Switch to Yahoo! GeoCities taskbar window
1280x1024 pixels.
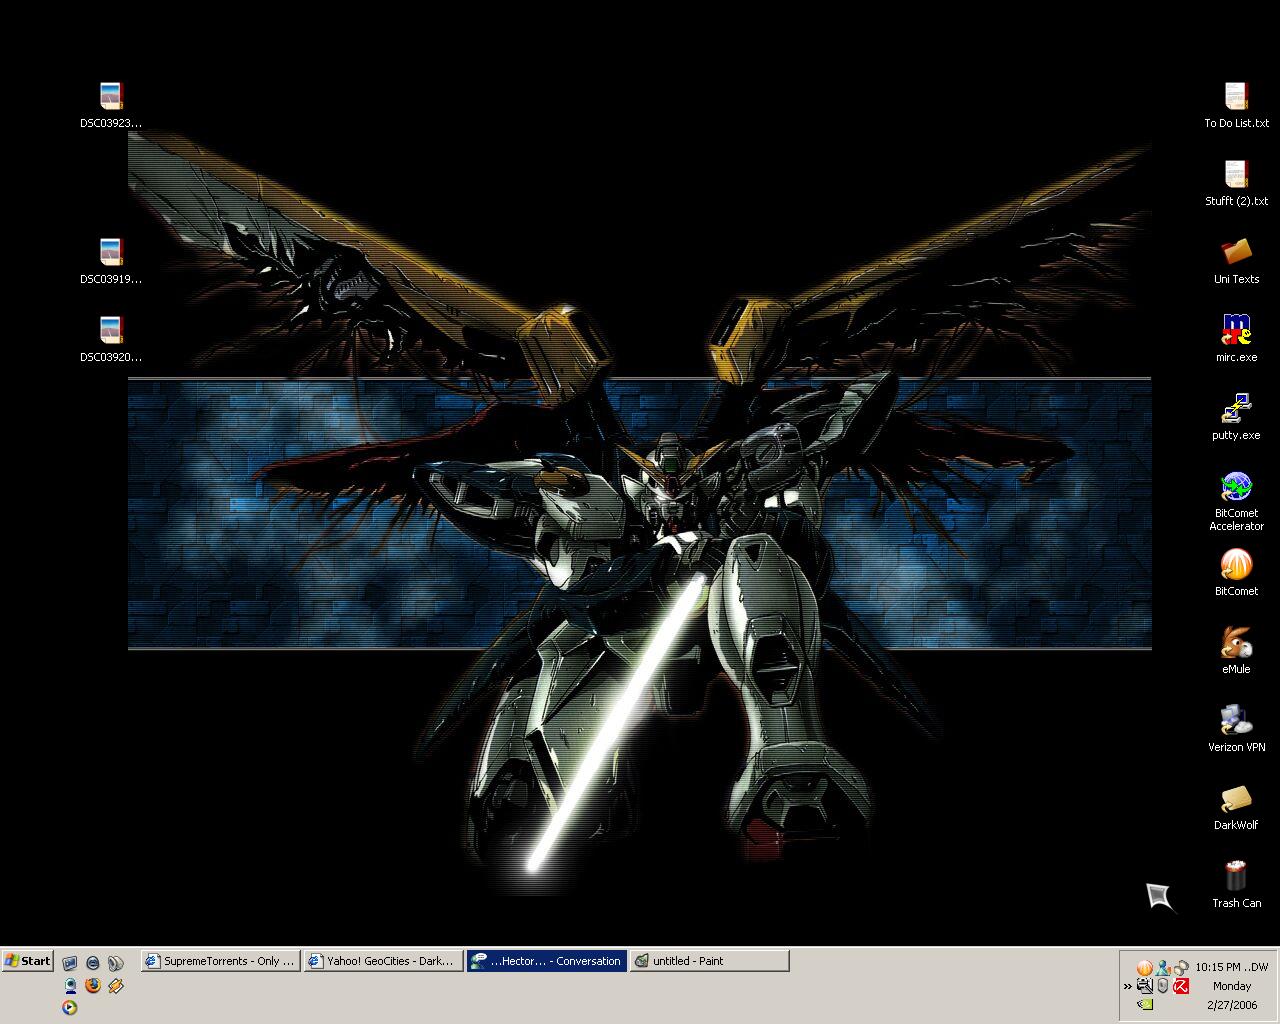[x=384, y=961]
